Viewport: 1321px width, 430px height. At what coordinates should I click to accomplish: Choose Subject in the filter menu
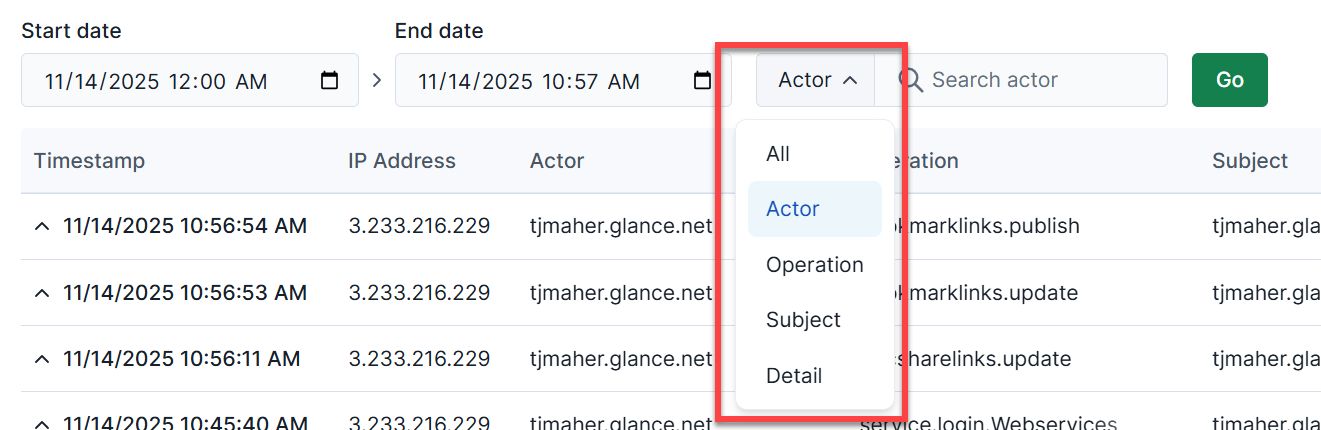tap(815, 320)
